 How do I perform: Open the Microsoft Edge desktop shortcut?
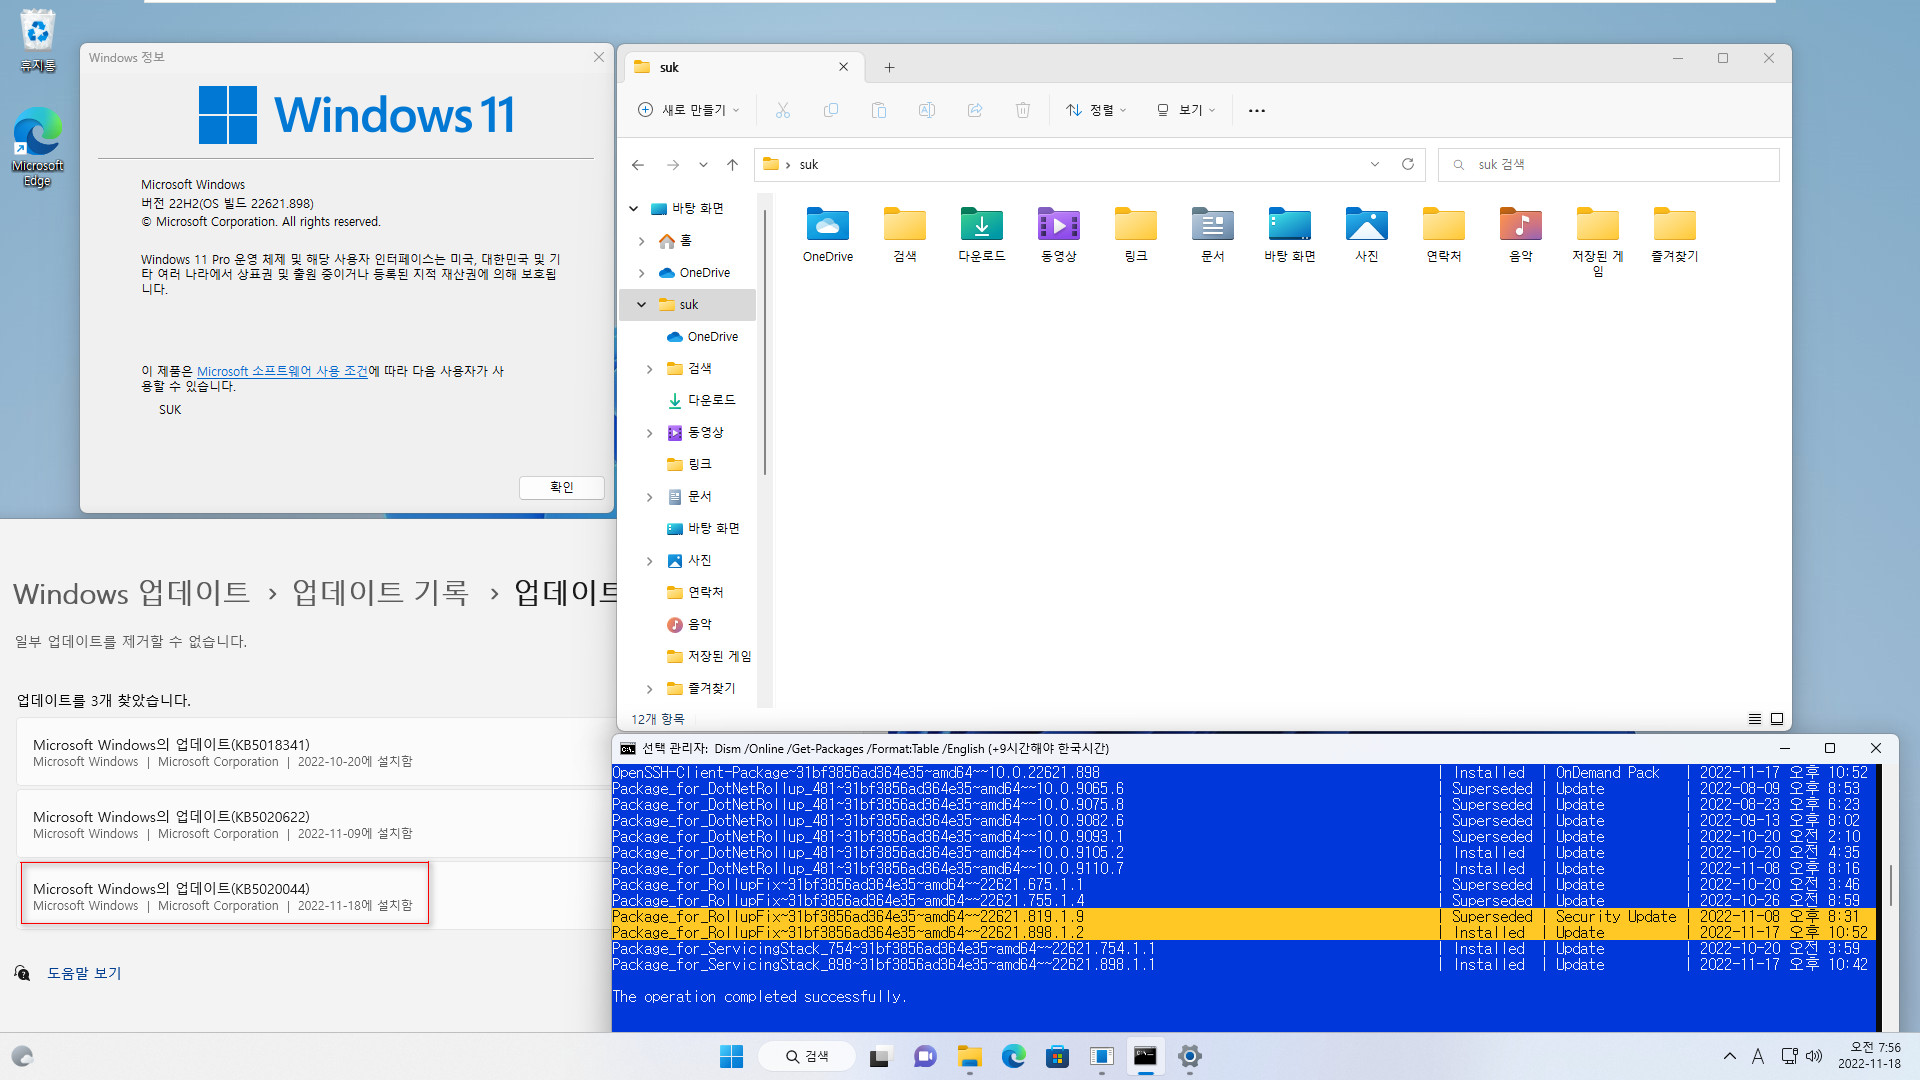[37, 147]
